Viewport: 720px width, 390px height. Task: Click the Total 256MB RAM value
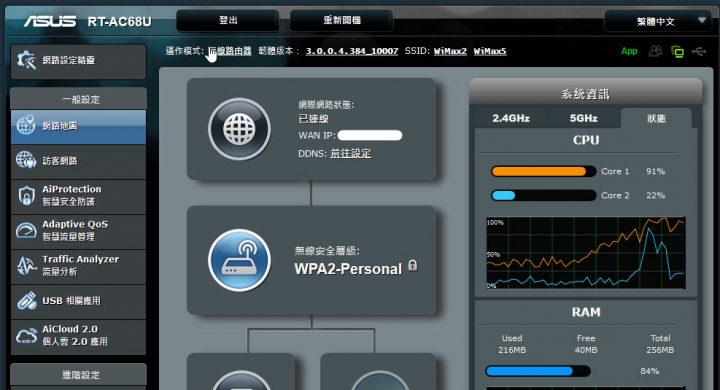pos(660,350)
